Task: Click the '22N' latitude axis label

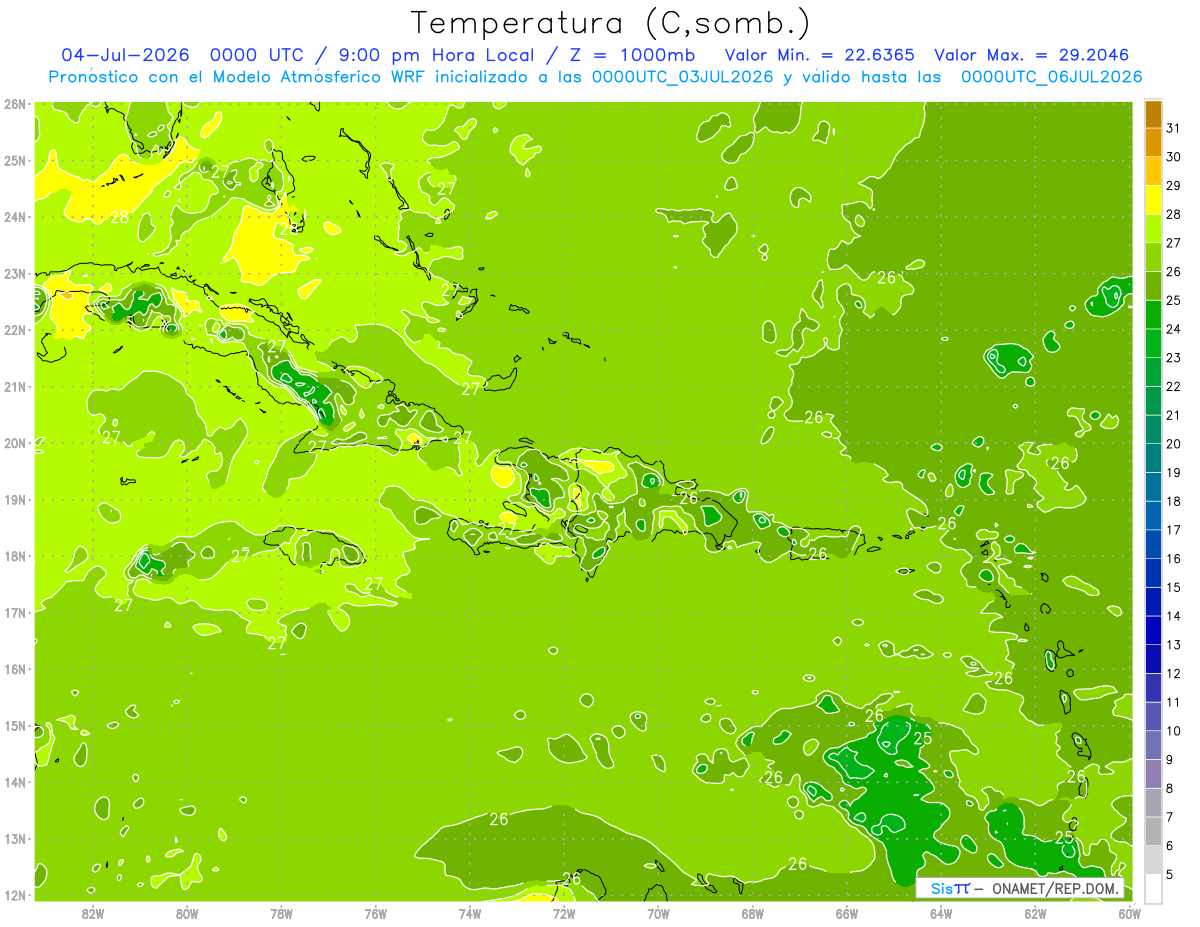Action: [x=14, y=330]
